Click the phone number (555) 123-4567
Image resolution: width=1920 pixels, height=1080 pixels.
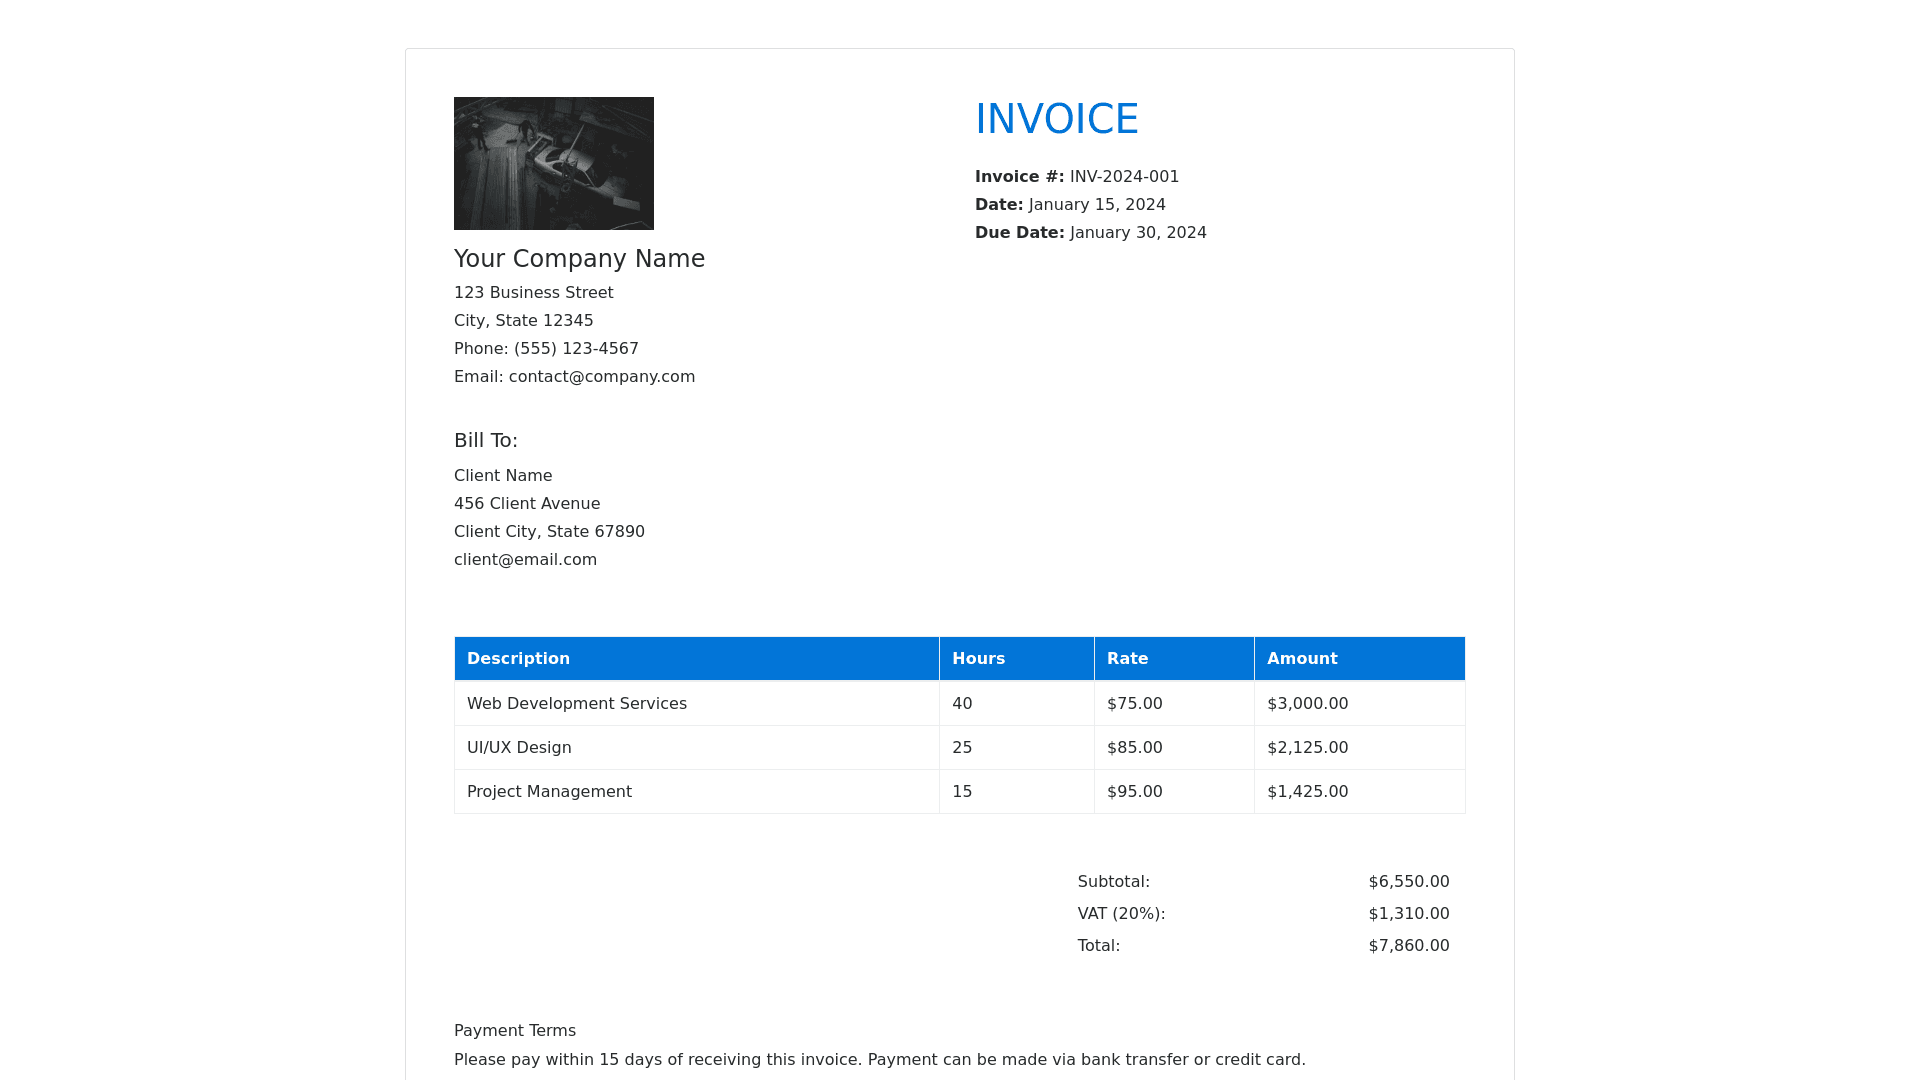[576, 349]
